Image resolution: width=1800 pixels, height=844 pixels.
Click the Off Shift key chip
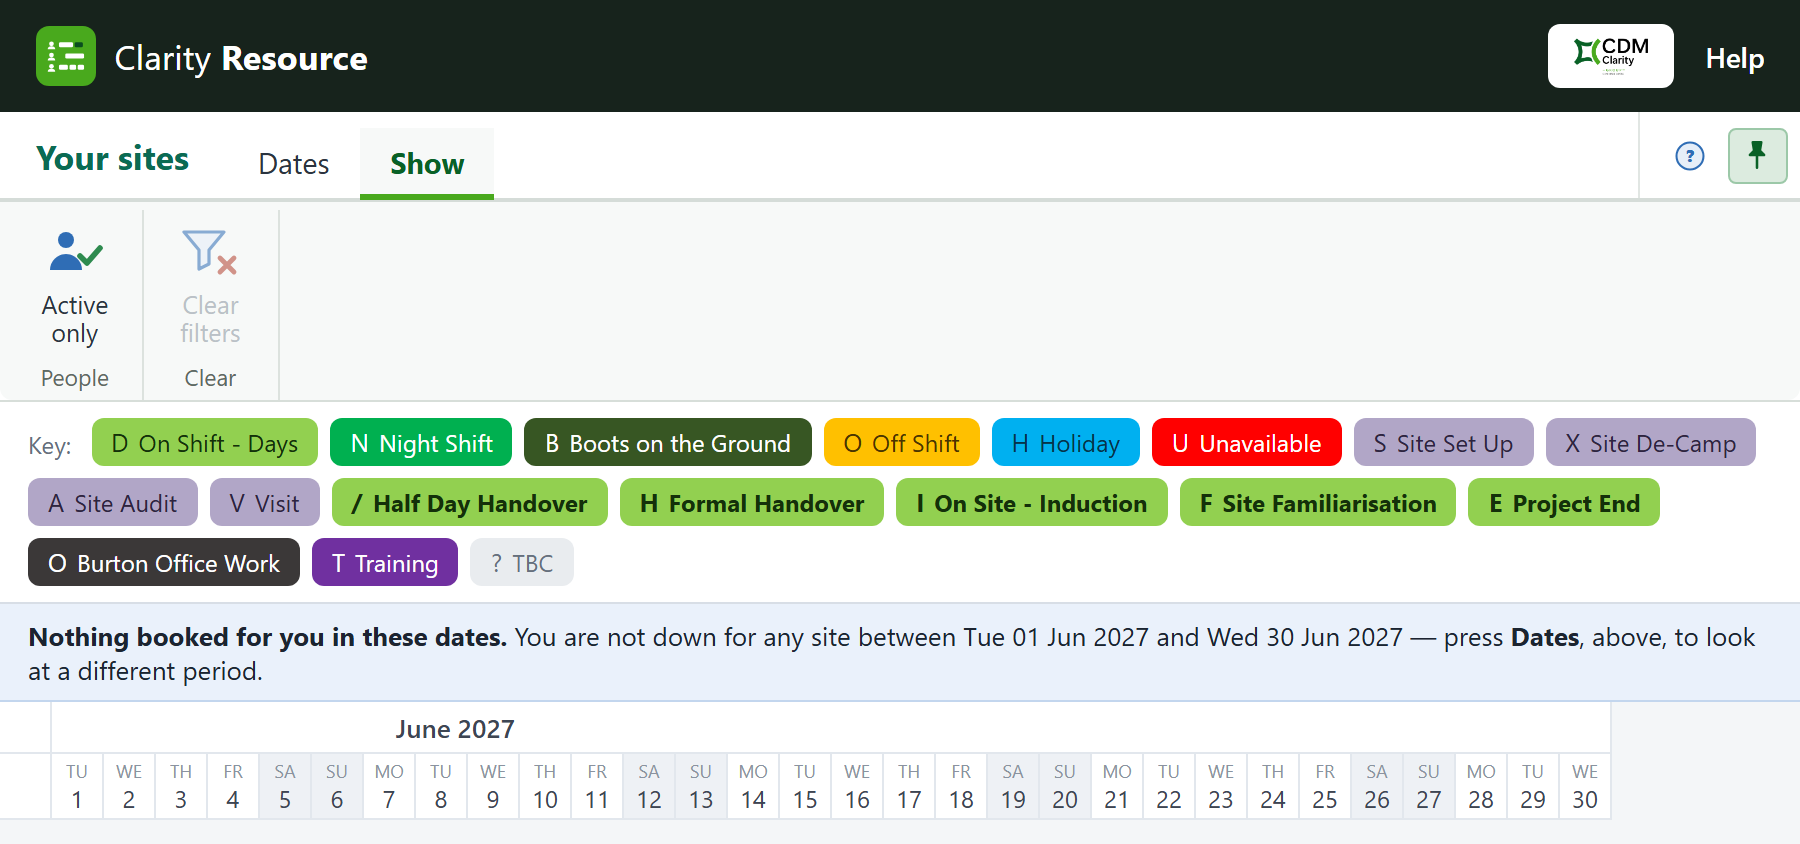(x=901, y=443)
